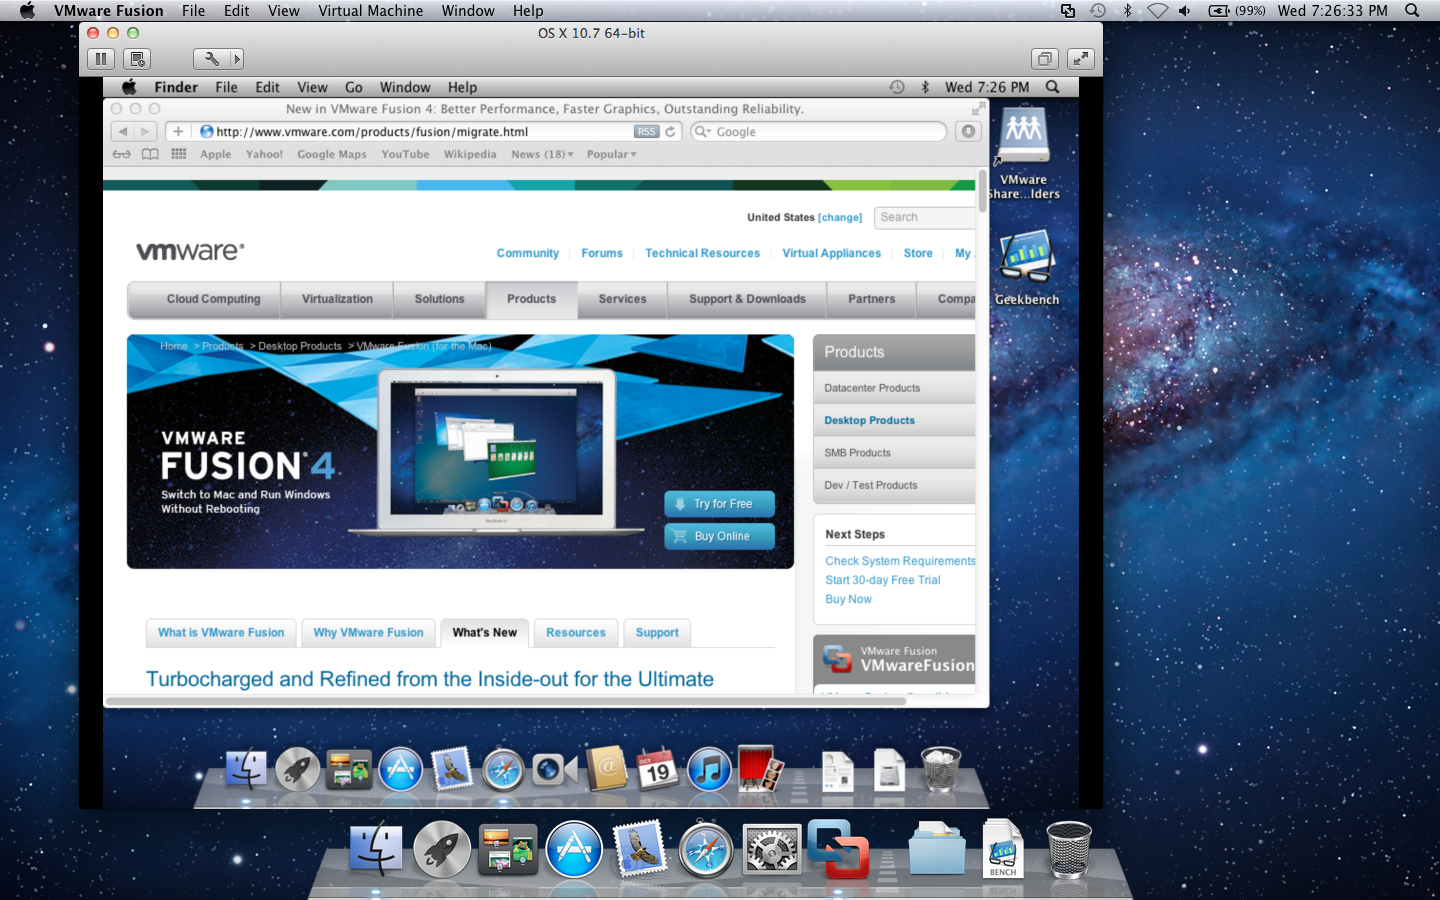Follow the Check System Requirements link

tap(899, 561)
